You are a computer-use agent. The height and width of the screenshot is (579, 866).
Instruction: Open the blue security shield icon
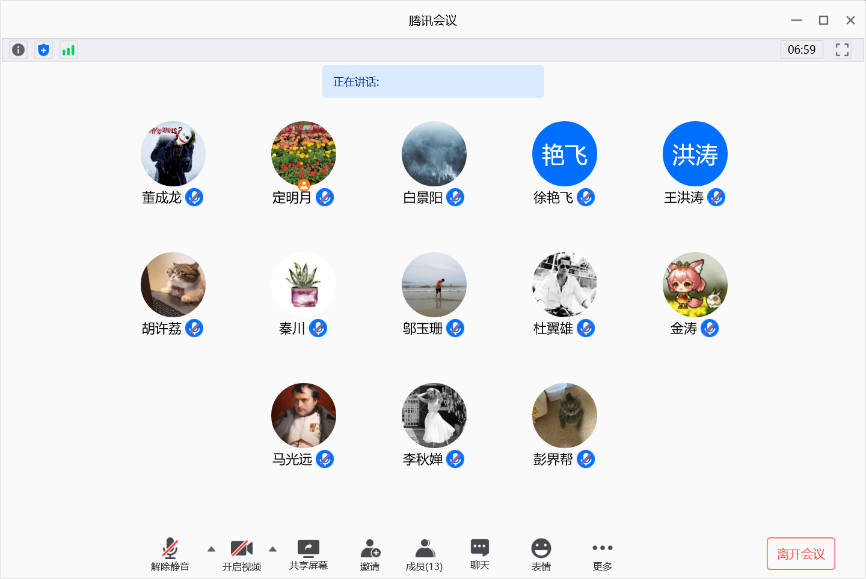pyautogui.click(x=43, y=50)
